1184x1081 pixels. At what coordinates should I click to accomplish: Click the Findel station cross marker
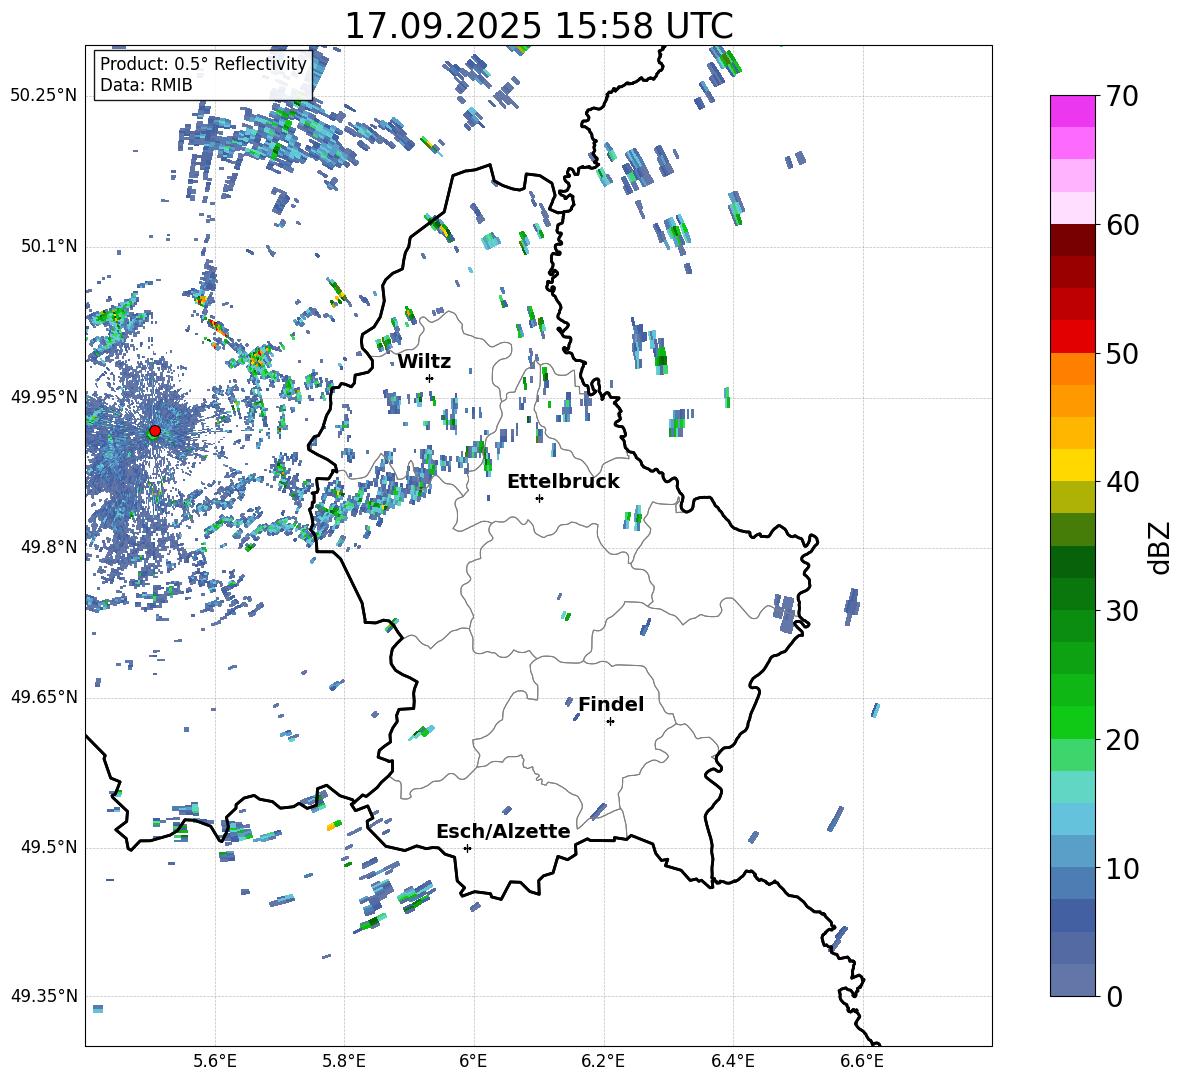click(x=610, y=722)
